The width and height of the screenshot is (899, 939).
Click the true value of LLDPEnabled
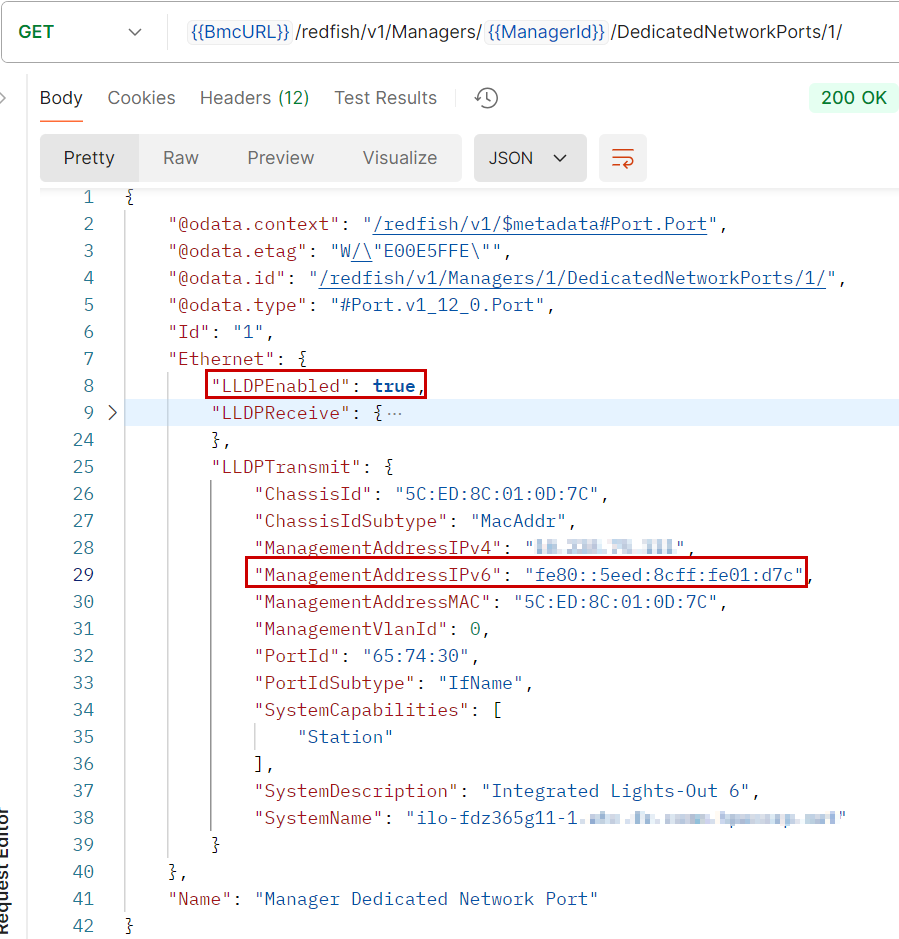[x=393, y=386]
